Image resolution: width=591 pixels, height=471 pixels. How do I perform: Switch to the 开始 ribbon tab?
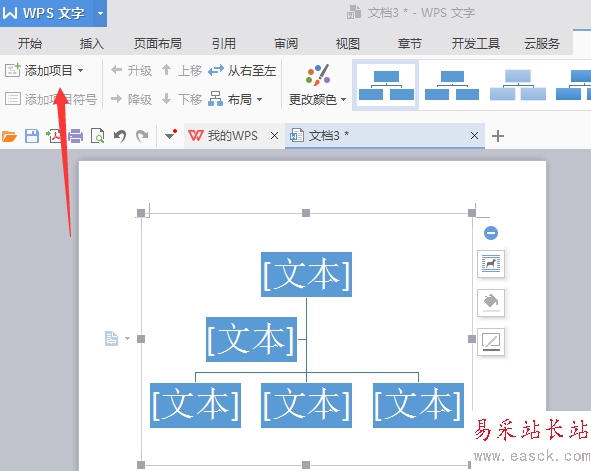pyautogui.click(x=29, y=44)
